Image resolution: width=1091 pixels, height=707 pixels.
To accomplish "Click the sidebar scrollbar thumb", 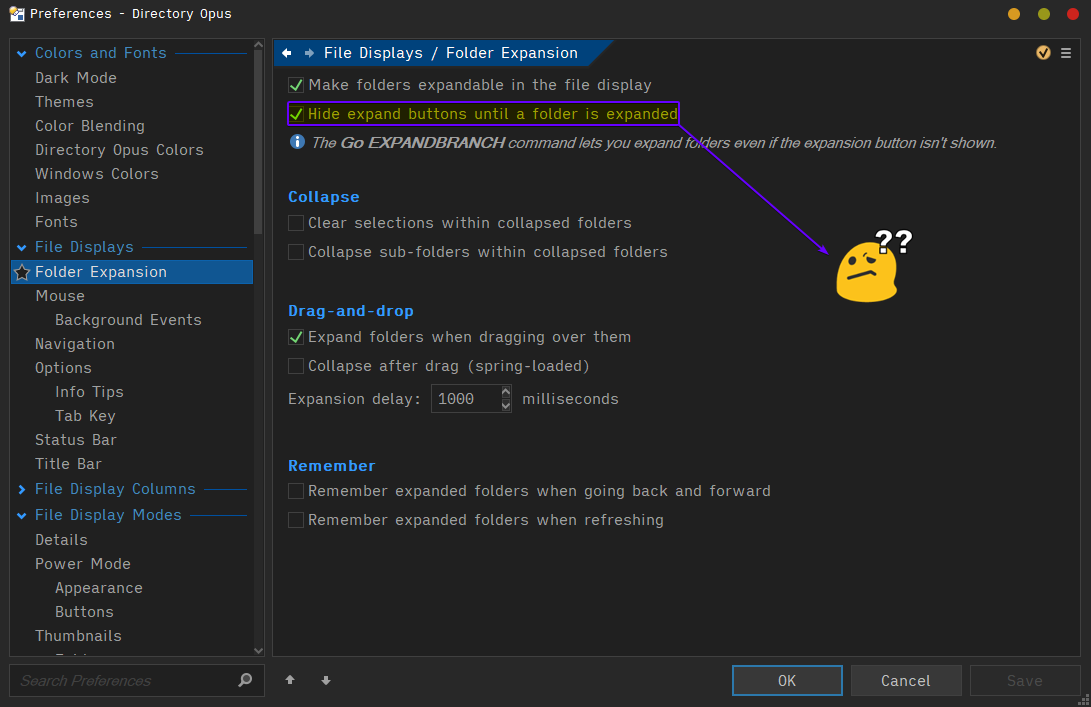I will (x=258, y=143).
